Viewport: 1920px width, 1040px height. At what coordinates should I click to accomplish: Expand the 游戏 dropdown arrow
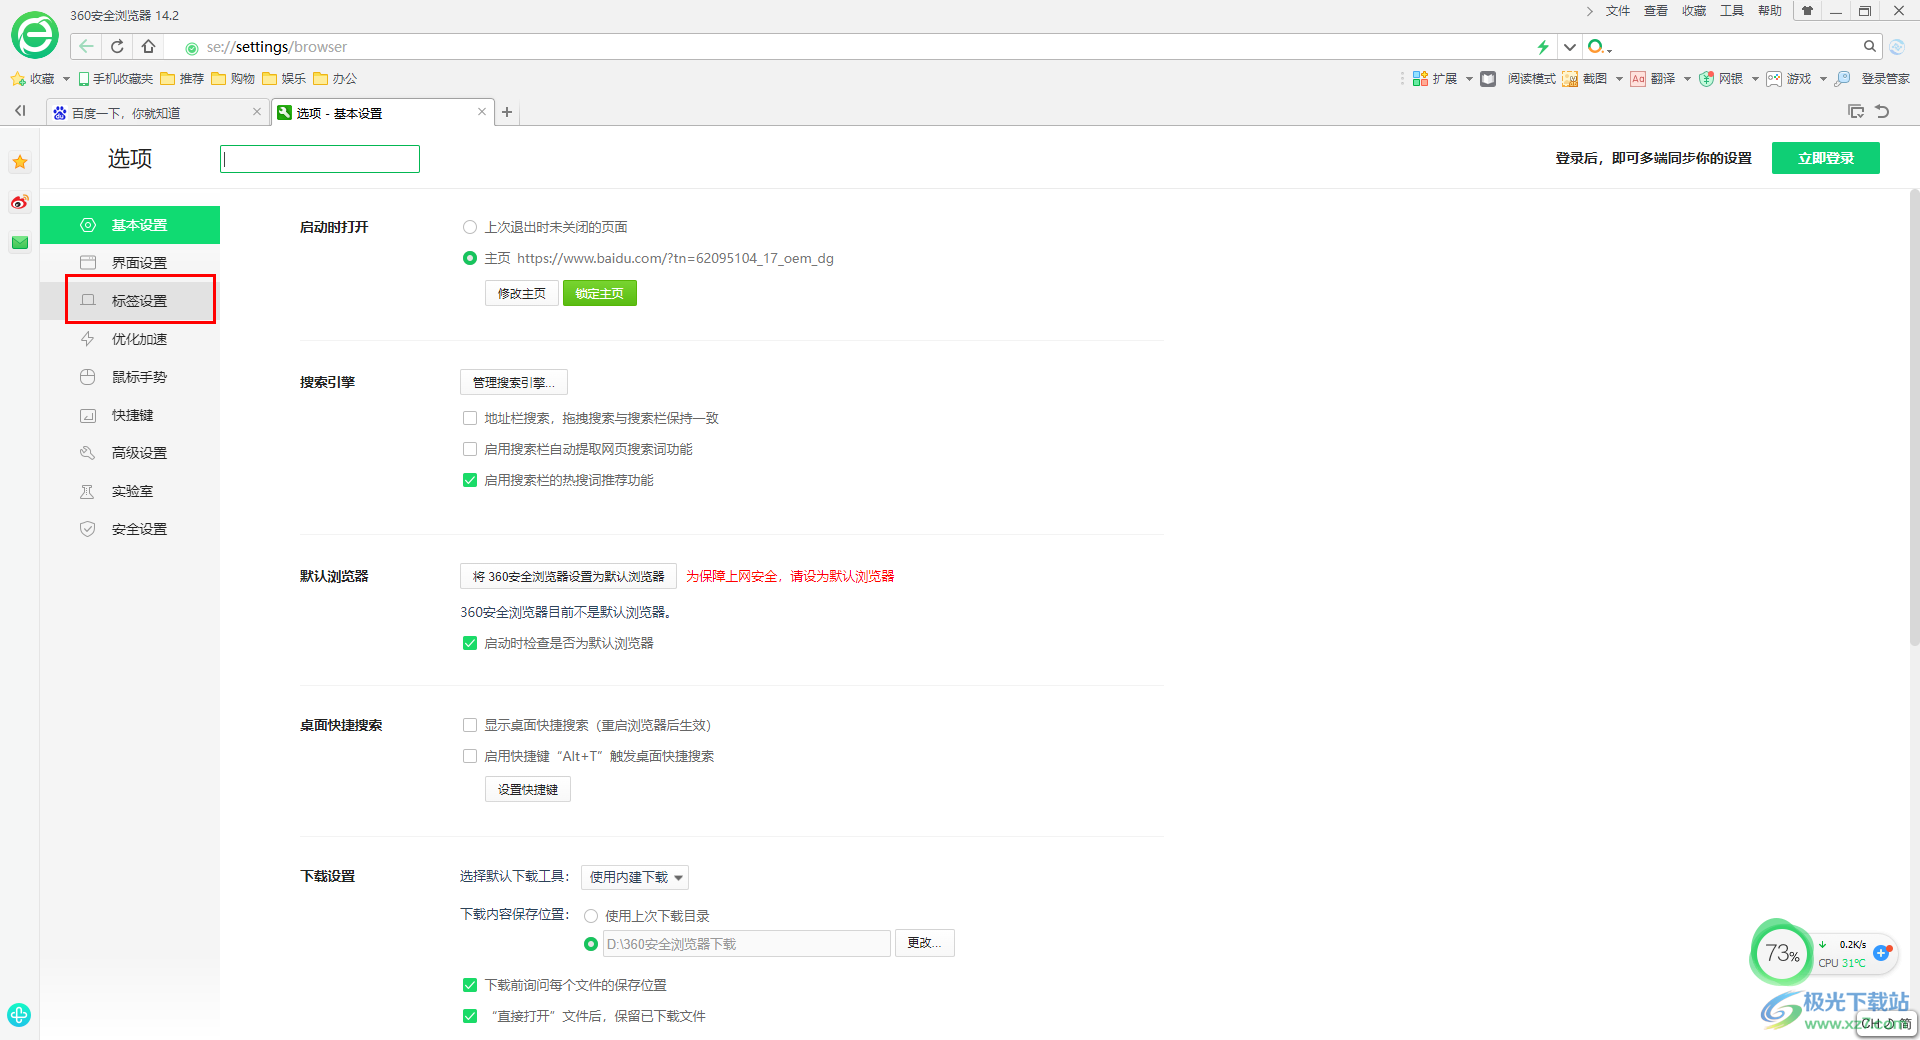coord(1823,79)
